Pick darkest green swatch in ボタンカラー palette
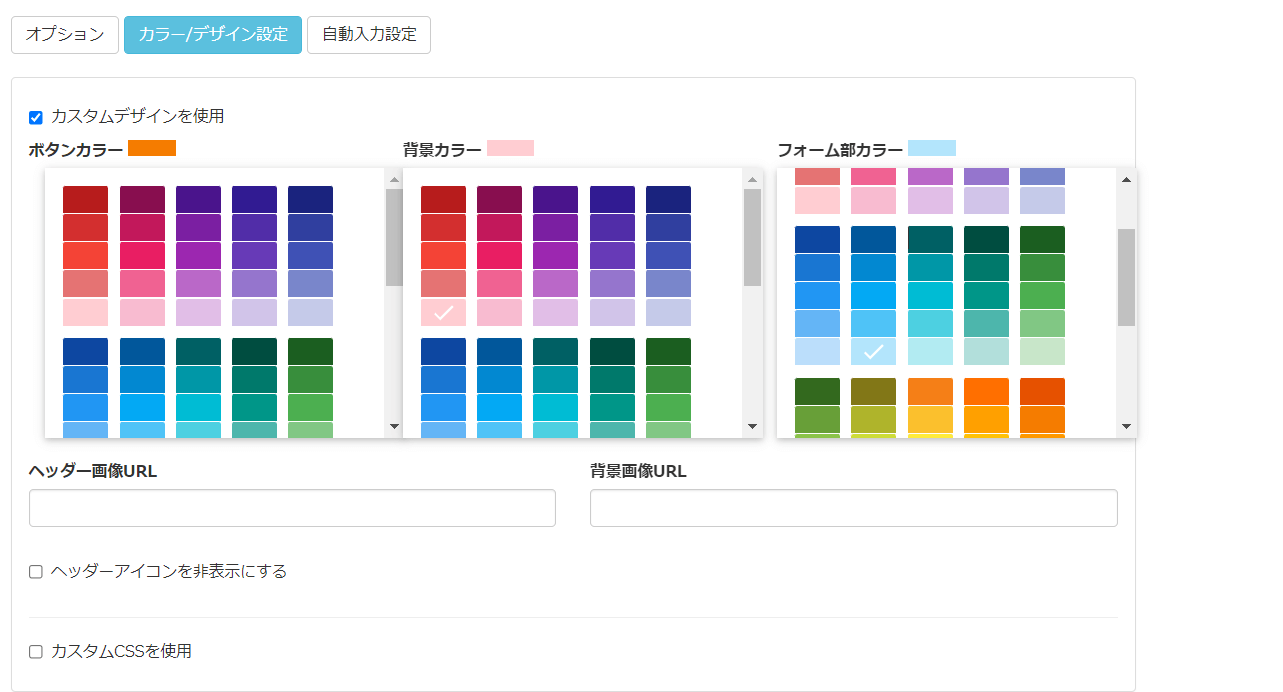This screenshot has width=1283, height=692. pos(310,352)
